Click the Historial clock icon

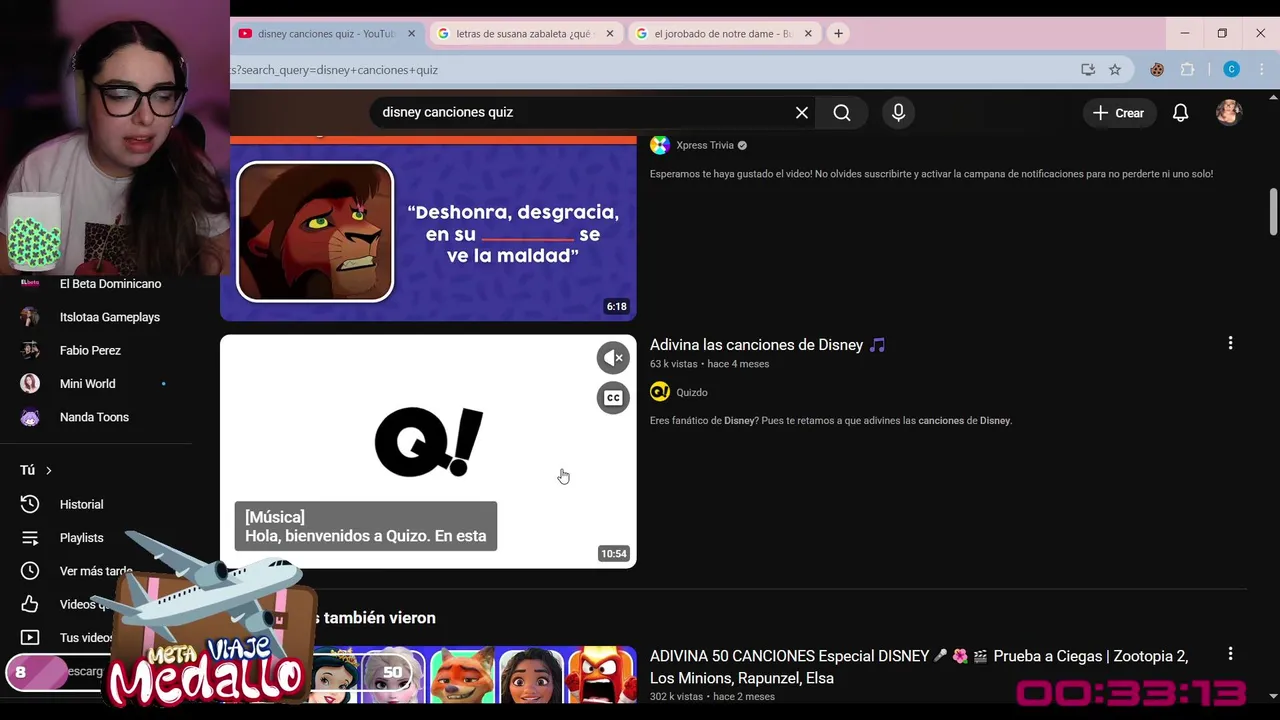(30, 505)
